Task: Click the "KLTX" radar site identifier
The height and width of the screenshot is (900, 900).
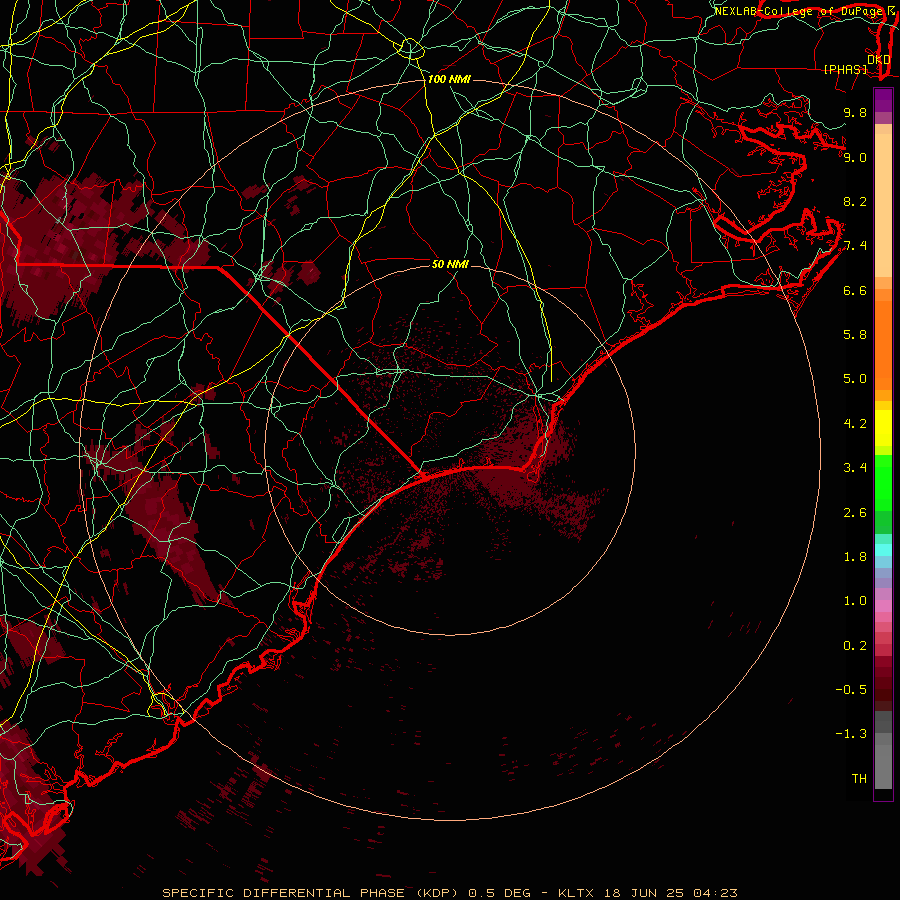Action: [x=577, y=893]
